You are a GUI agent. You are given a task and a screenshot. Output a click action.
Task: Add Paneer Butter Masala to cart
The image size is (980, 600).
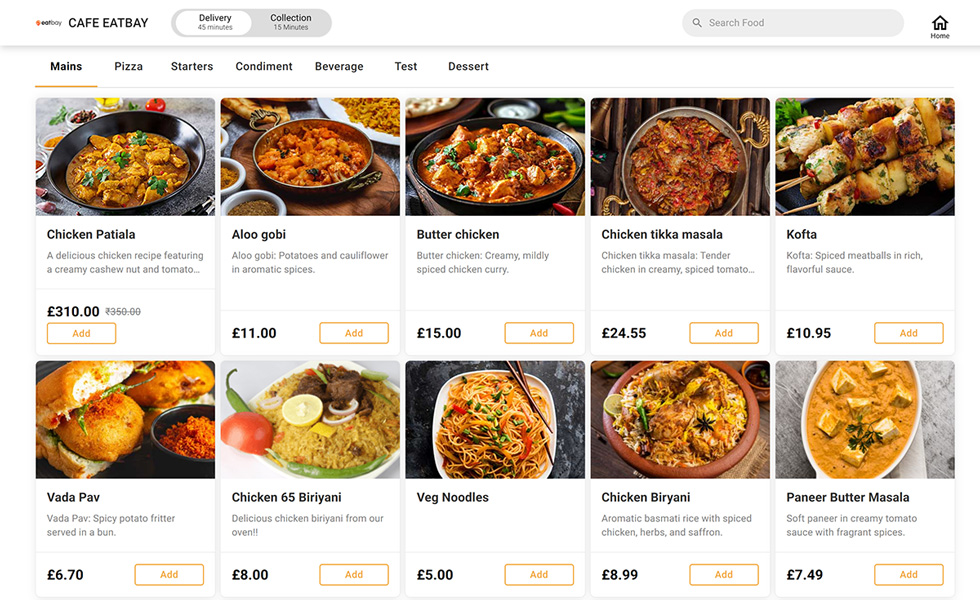[908, 575]
